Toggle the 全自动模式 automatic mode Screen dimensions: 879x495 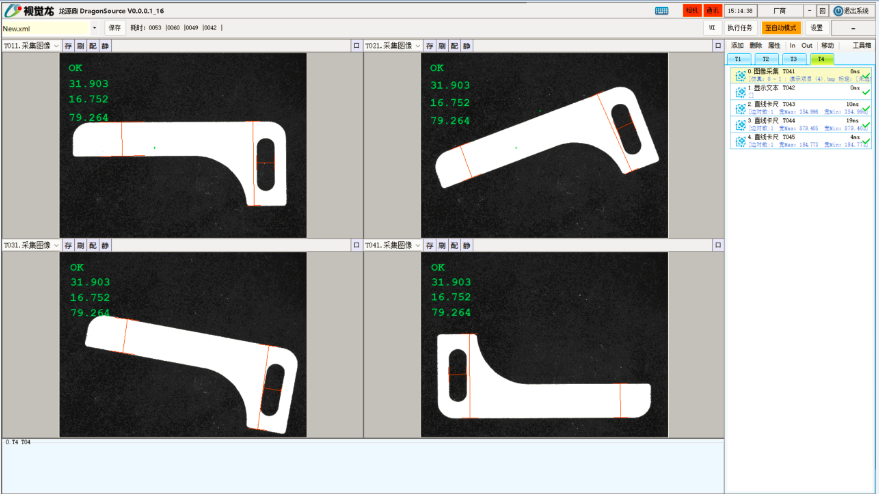(x=781, y=28)
